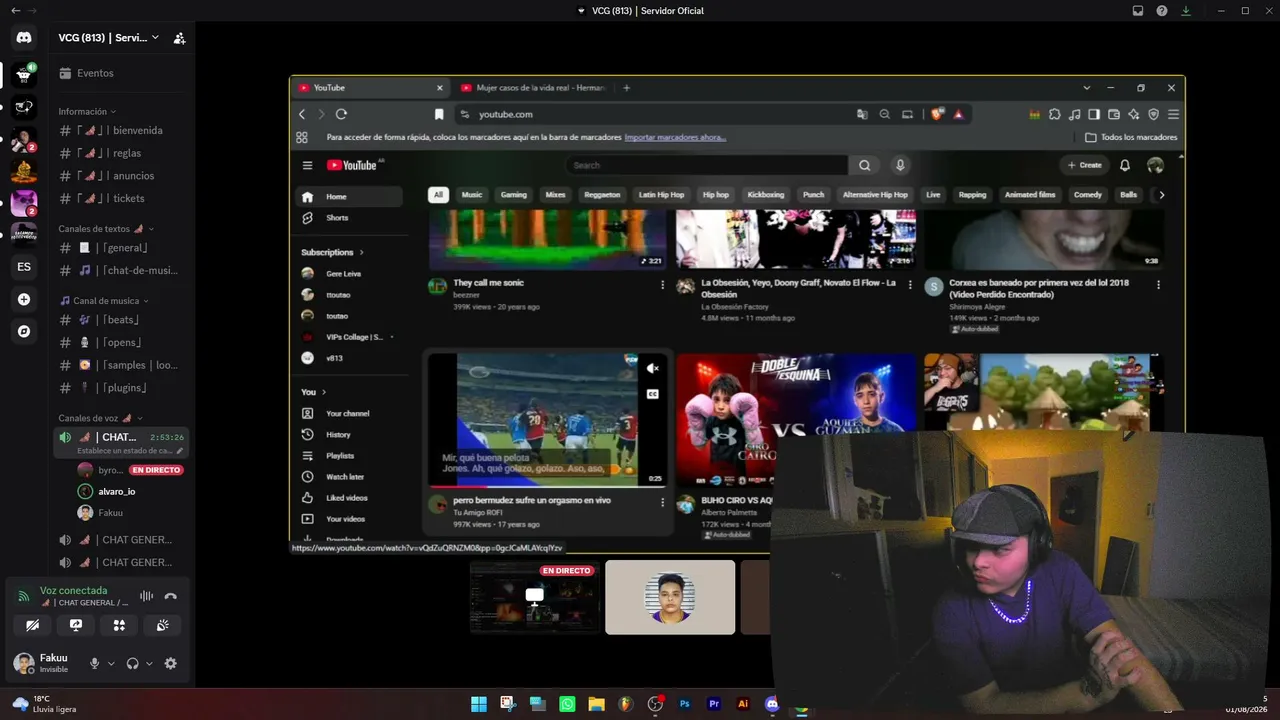Open the ES server in the sidebar
Viewport: 1280px width, 720px height.
[24, 267]
